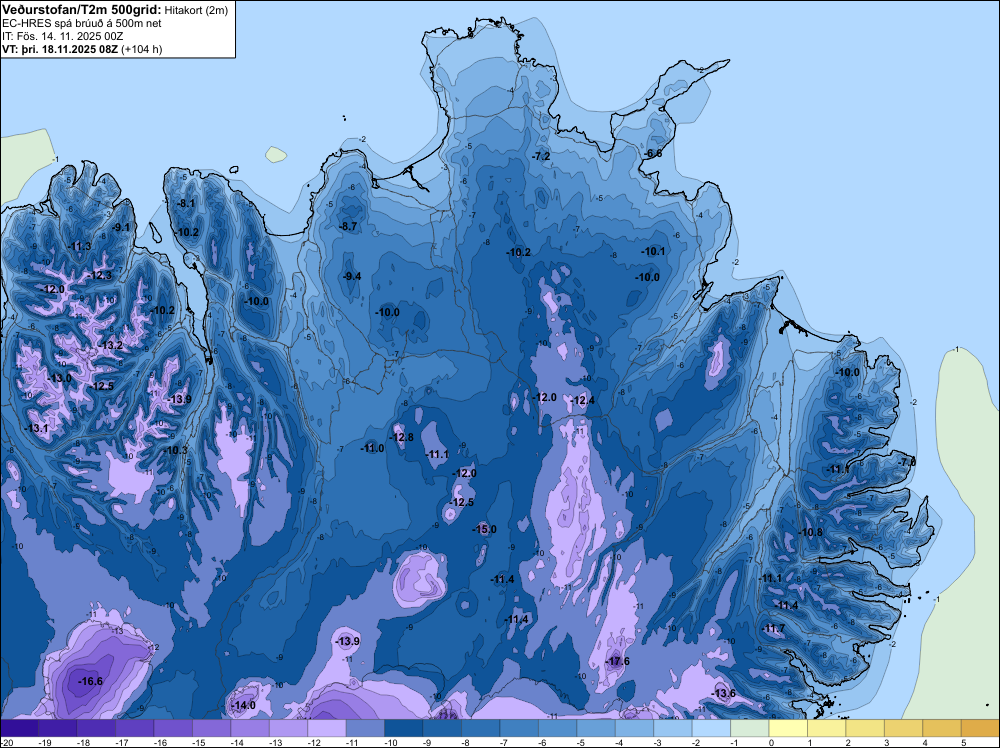The width and height of the screenshot is (1000, 748).
Task: Click the -8.1 temperature label
Action: [186, 203]
